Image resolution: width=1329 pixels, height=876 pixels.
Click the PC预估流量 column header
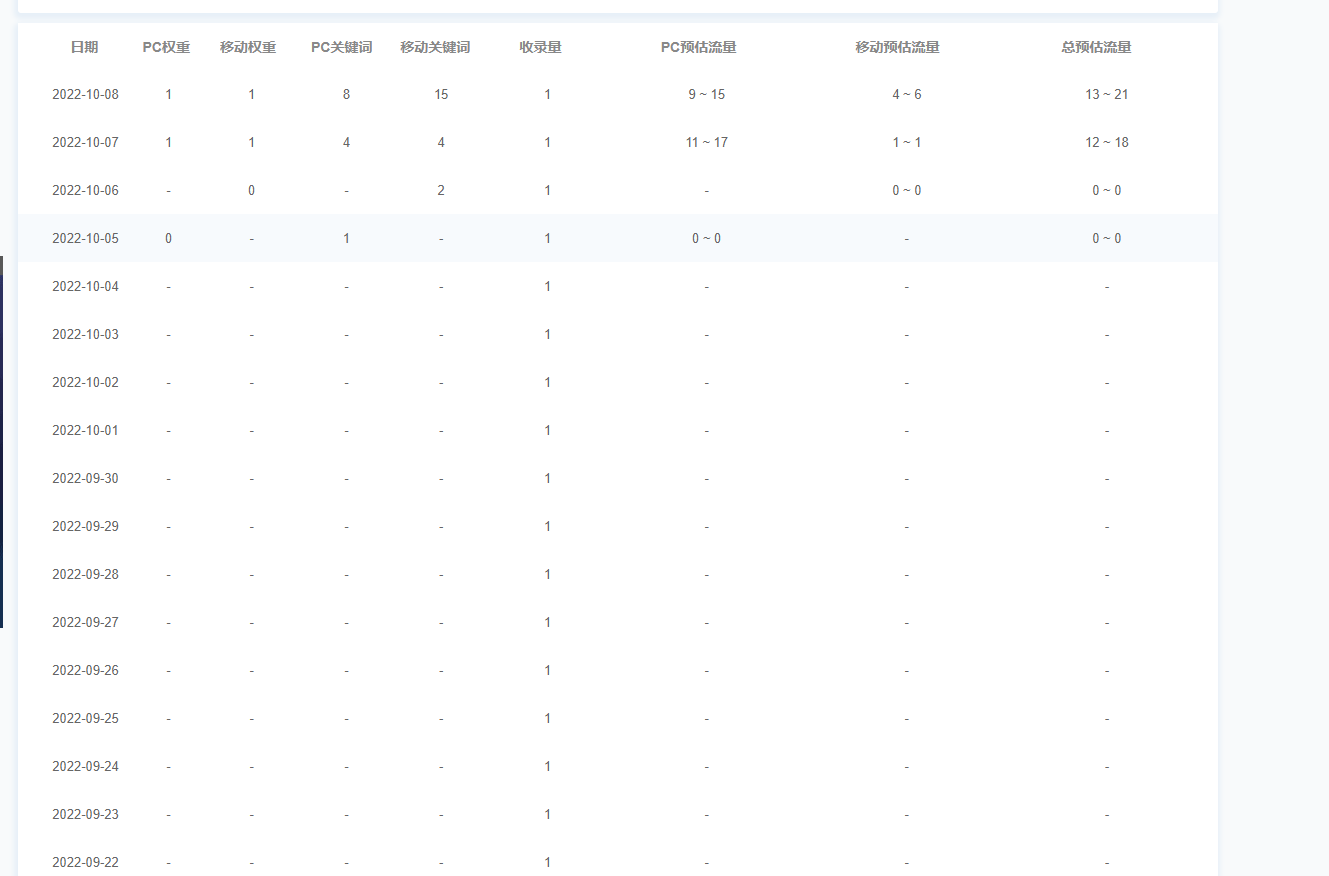[x=699, y=47]
